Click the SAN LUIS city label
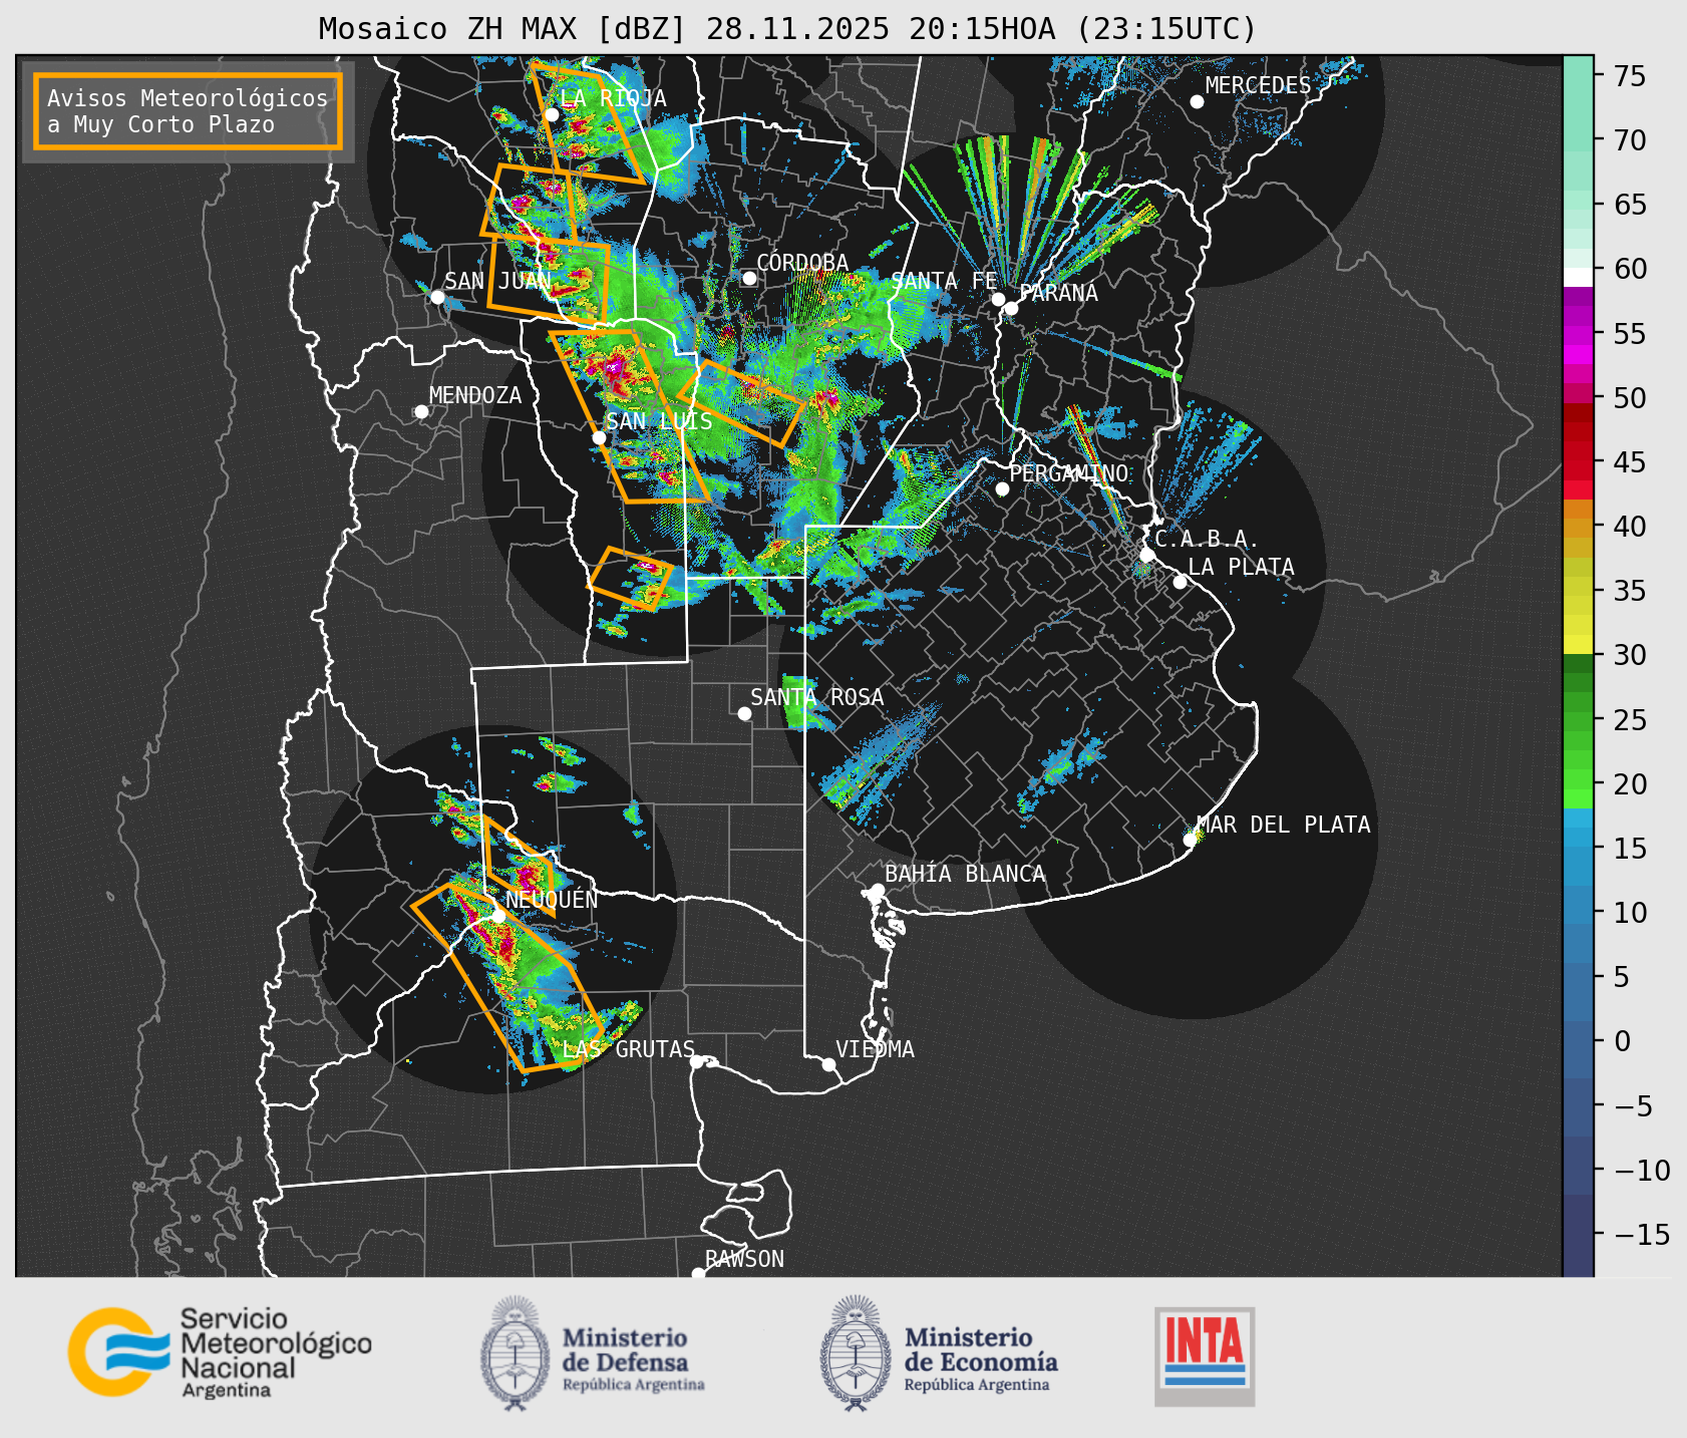 659,421
